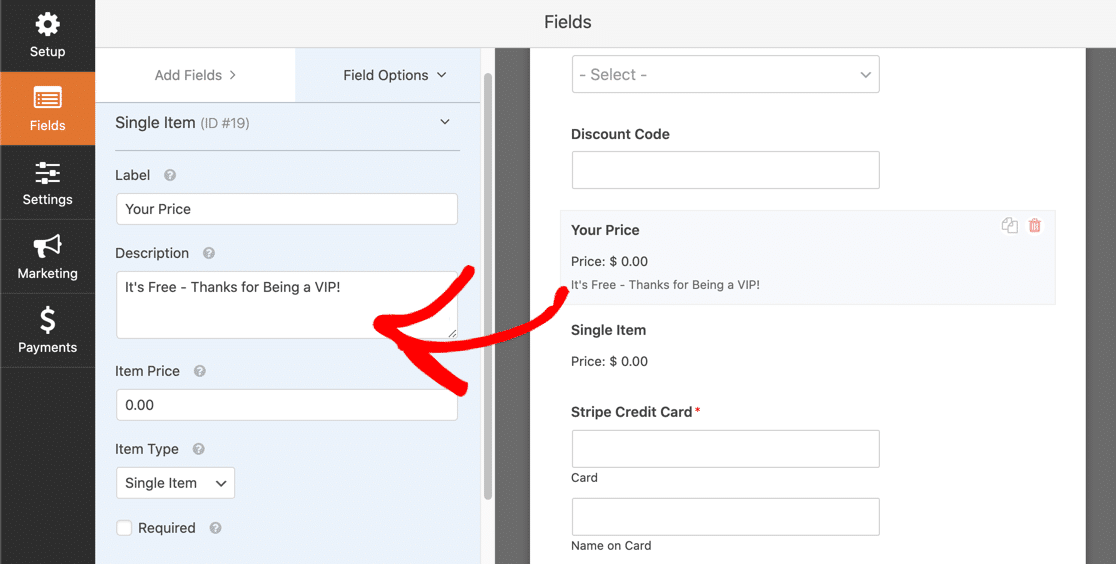
Task: Delete the Your Price field
Action: click(1035, 226)
